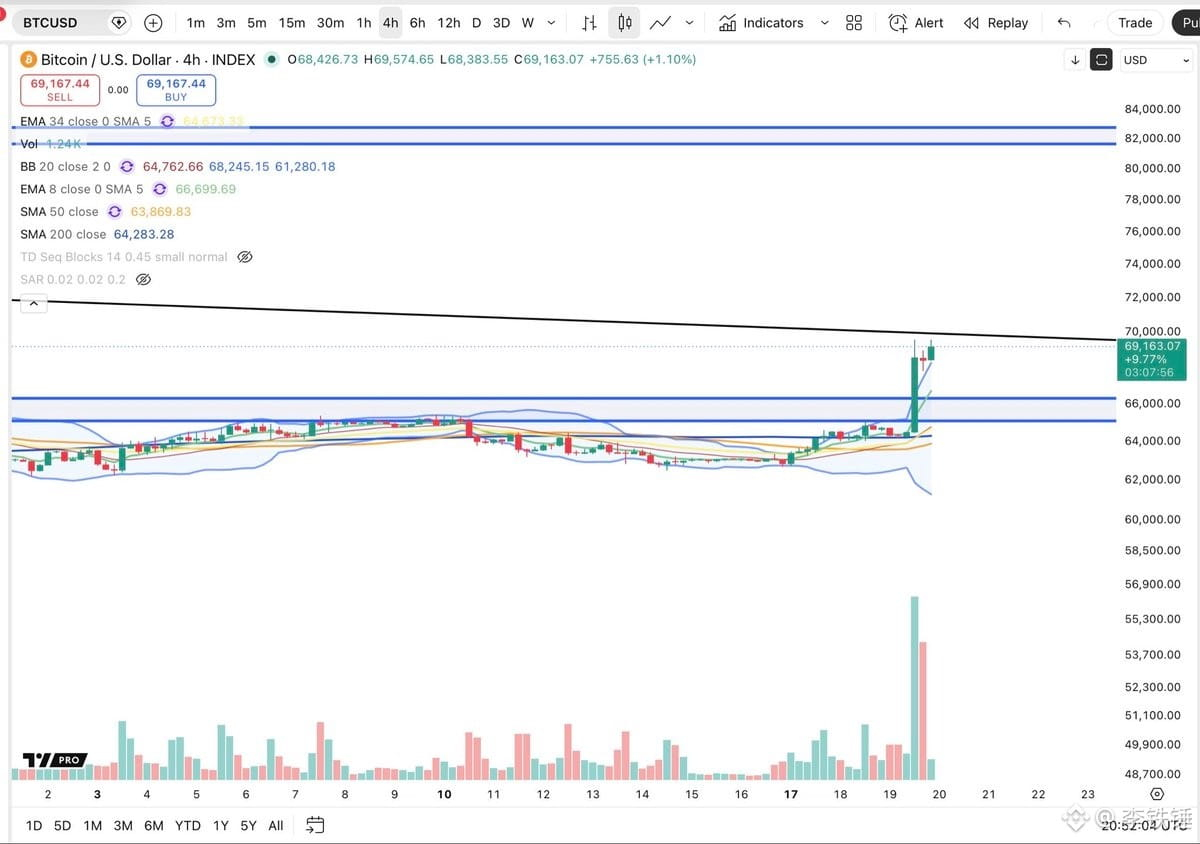Click refresh icon on SMA 50 legend

click(114, 212)
